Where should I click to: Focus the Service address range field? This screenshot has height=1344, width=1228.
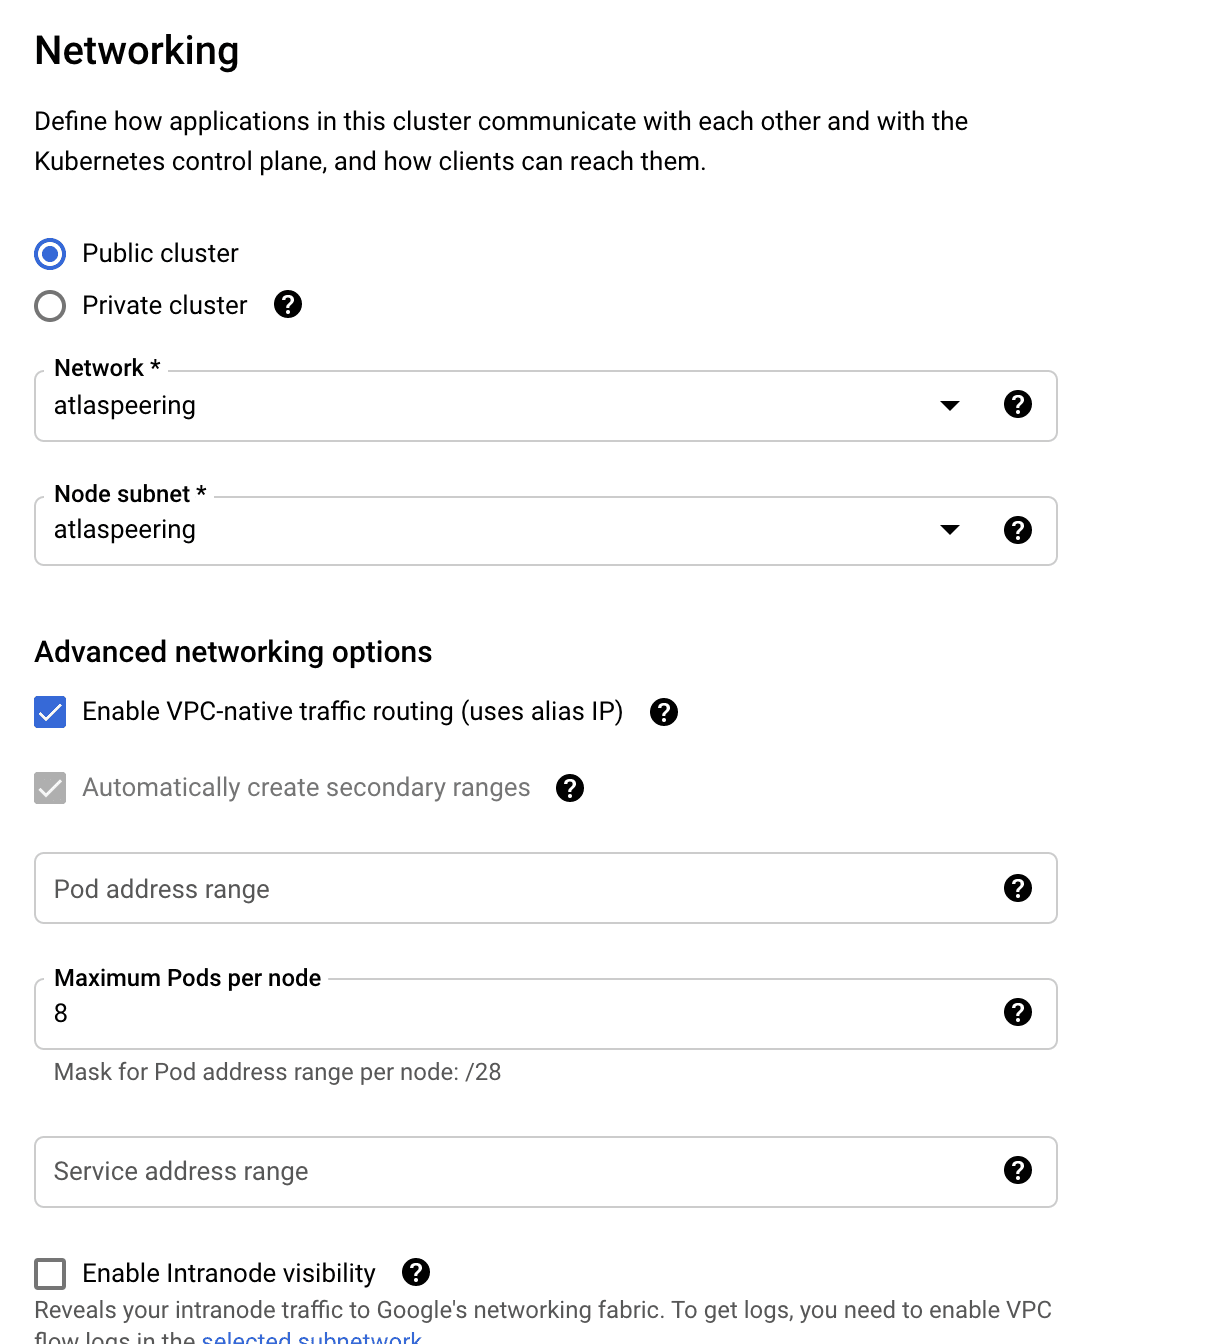(500, 1172)
